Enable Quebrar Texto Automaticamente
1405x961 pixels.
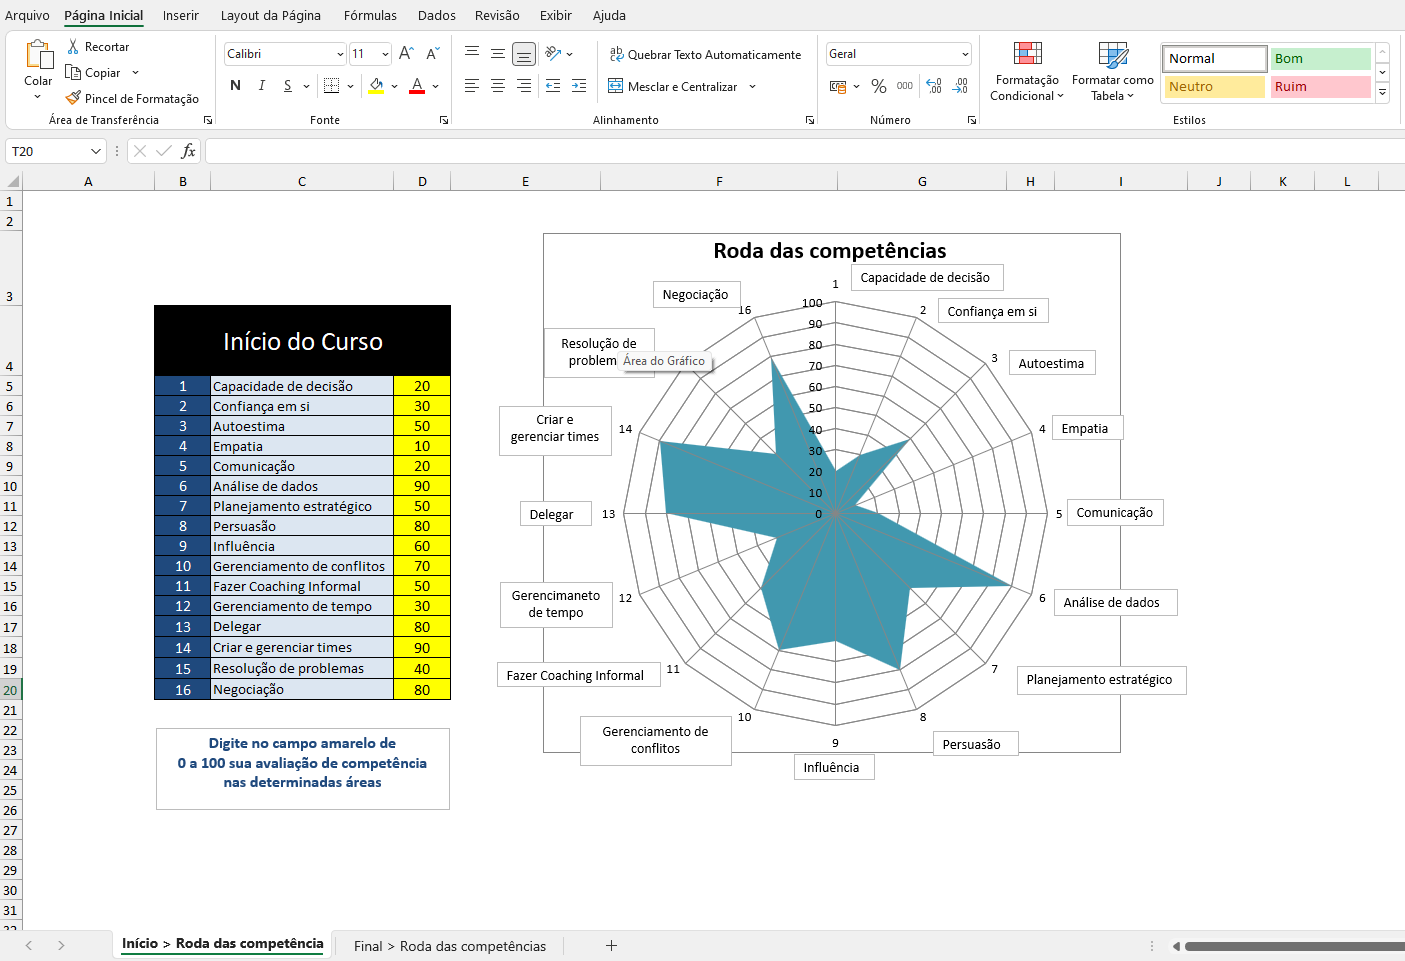pos(705,55)
